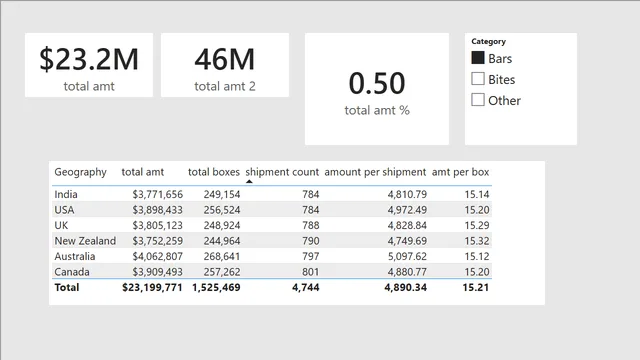
Task: Select the Australia row label
Action: pyautogui.click(x=75, y=256)
